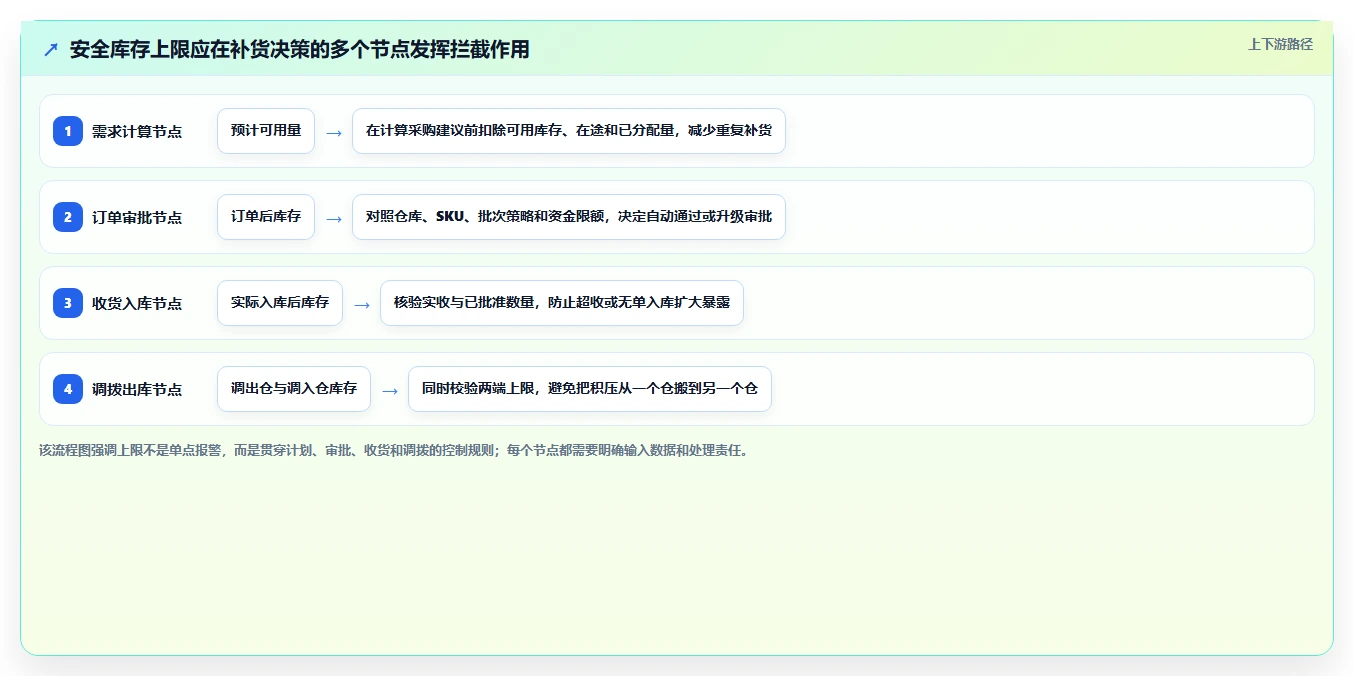Click the 预计可用量 chip
This screenshot has width=1354, height=676.
click(x=266, y=131)
